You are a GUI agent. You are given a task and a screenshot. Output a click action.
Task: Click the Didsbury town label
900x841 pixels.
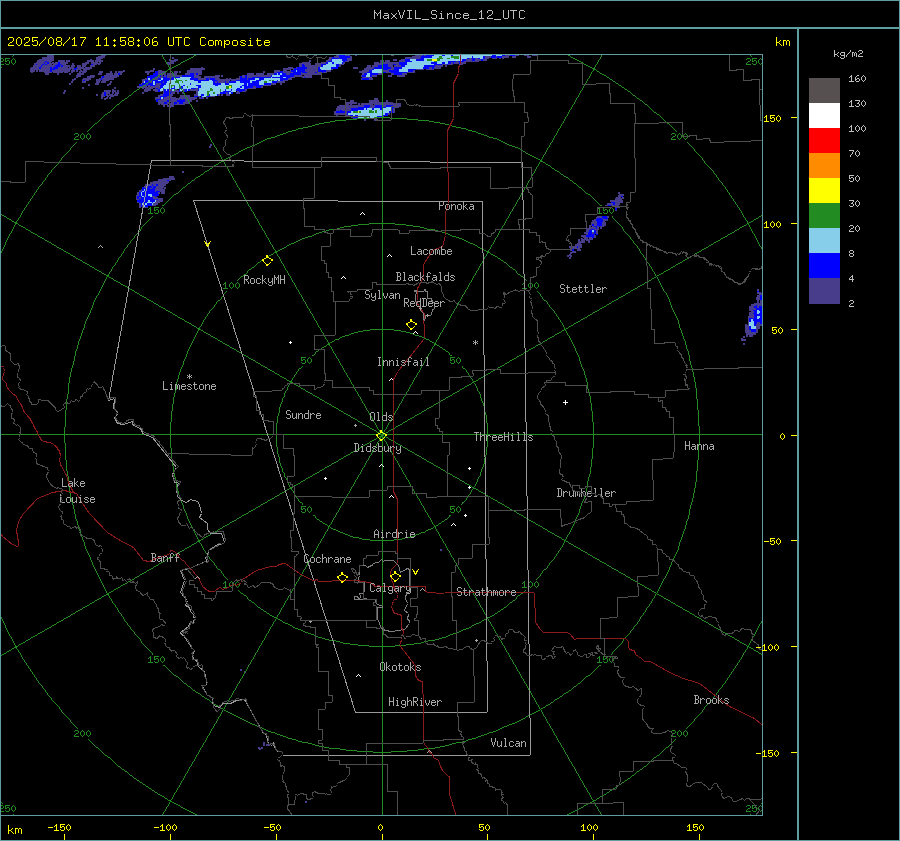pos(377,448)
